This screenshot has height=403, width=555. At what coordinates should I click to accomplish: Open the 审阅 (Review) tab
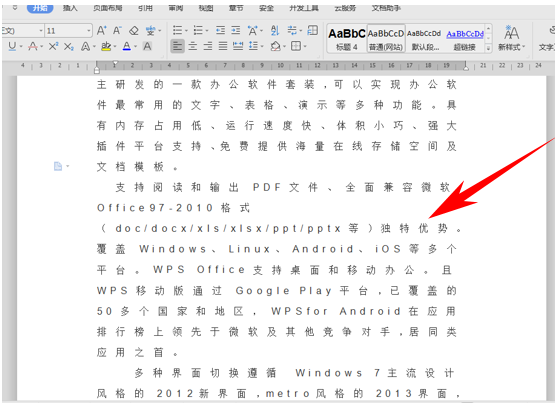tap(176, 7)
